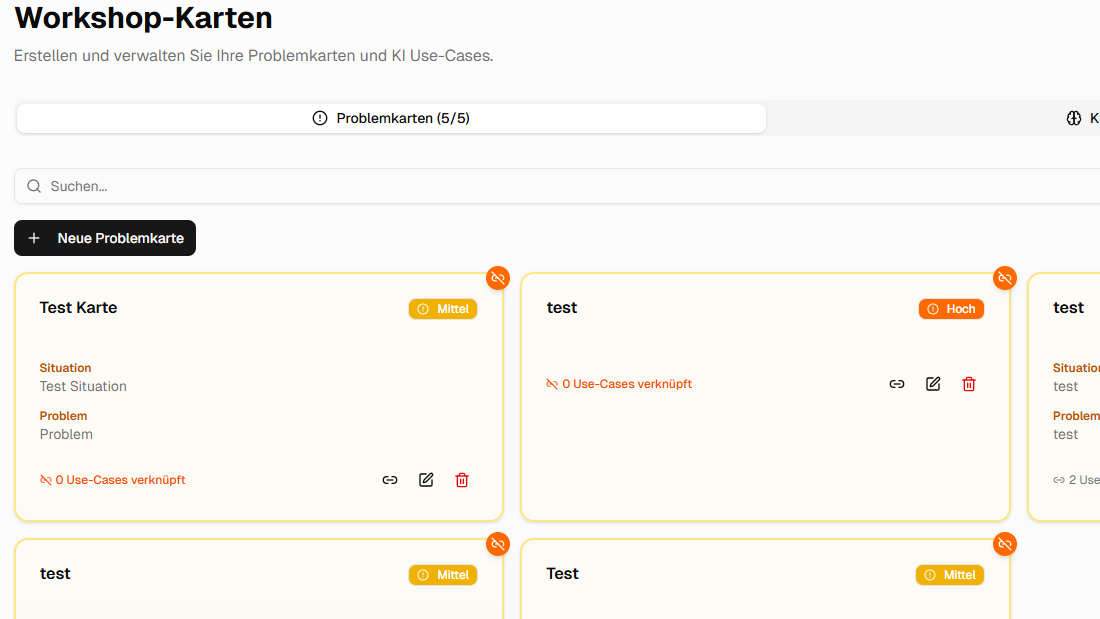Click the 'Test Karte' card title
The height and width of the screenshot is (619, 1100).
79,307
